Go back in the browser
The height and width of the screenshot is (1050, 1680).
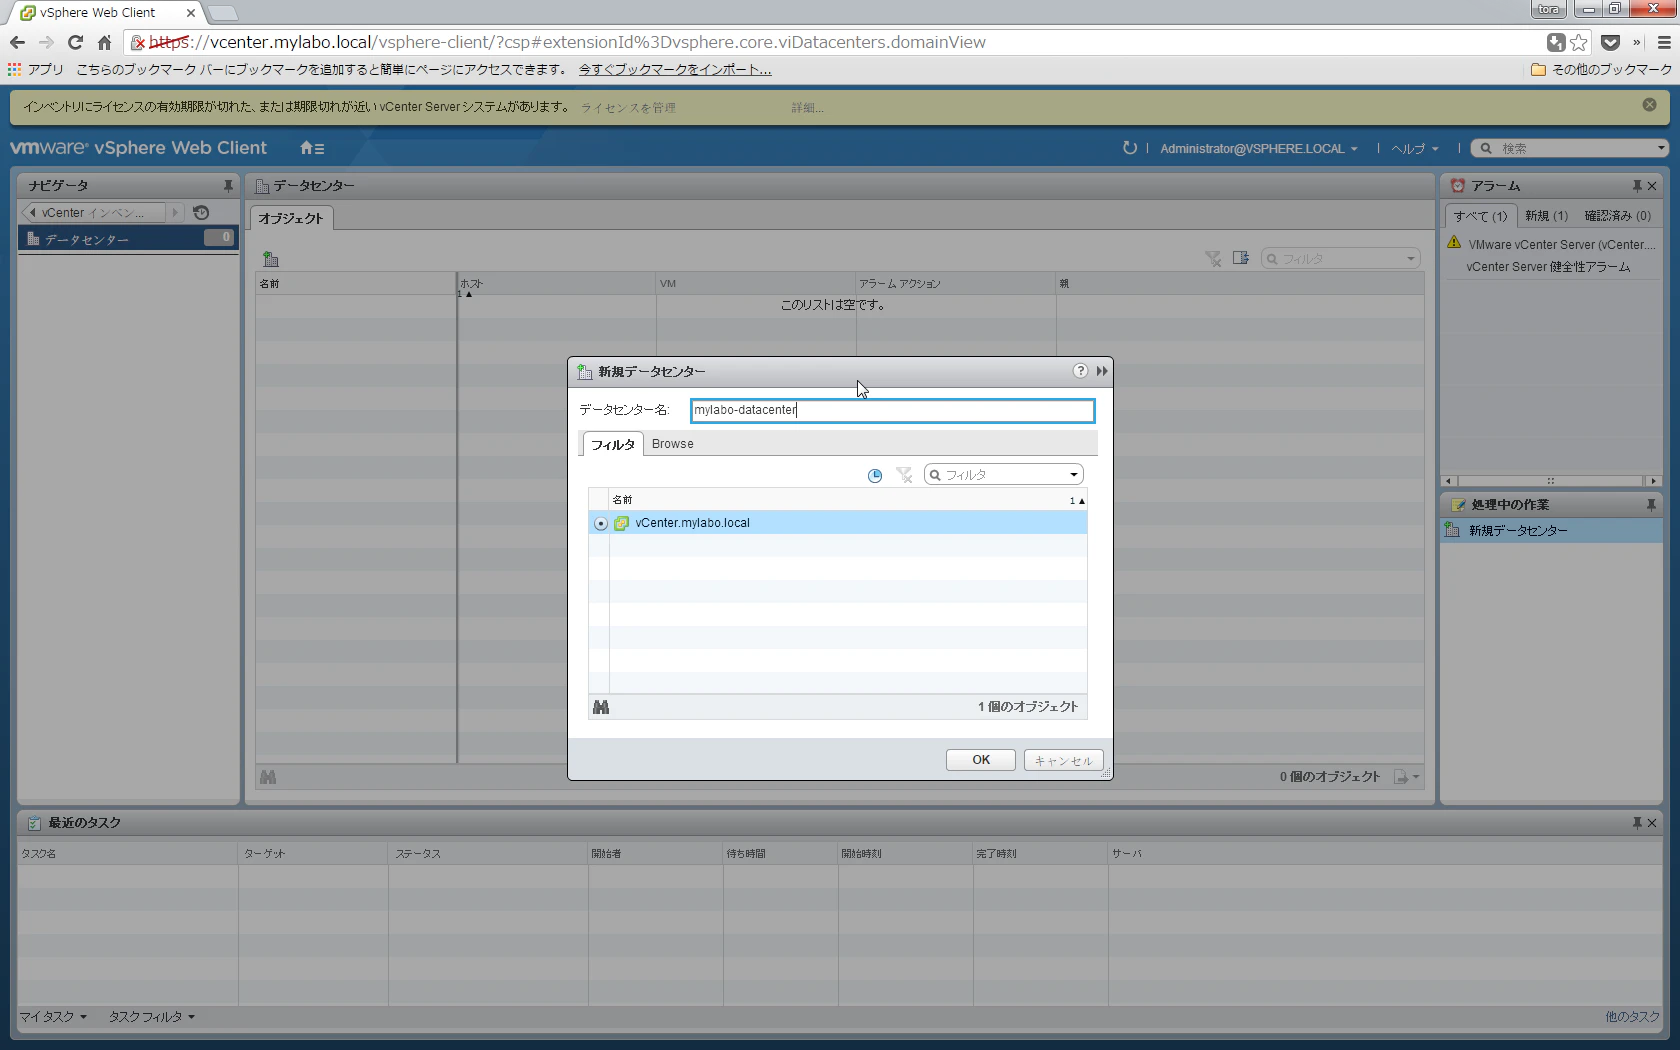pos(17,42)
